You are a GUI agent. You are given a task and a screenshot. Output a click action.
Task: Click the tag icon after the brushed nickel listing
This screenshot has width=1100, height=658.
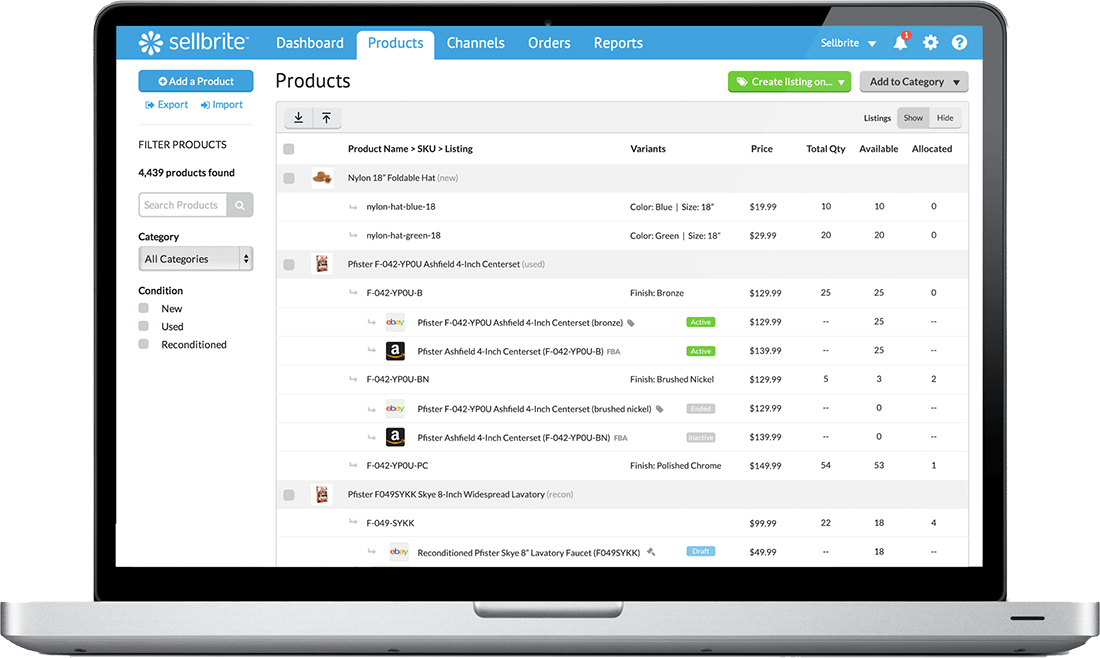coord(659,409)
